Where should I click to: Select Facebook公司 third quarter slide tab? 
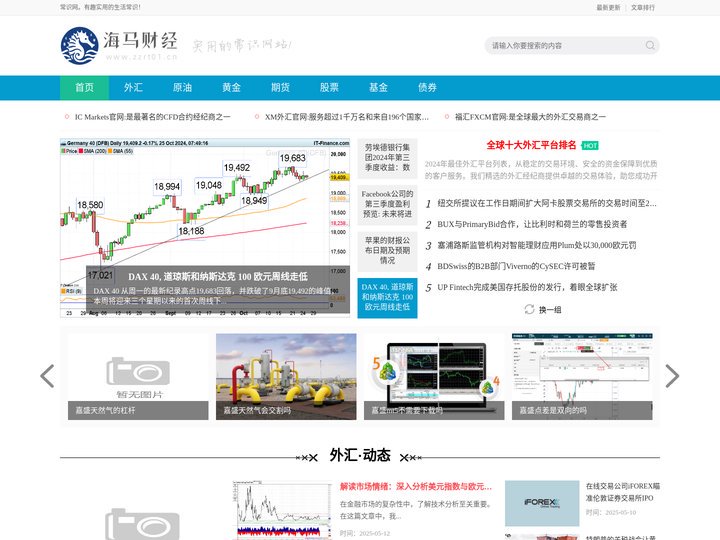[387, 204]
